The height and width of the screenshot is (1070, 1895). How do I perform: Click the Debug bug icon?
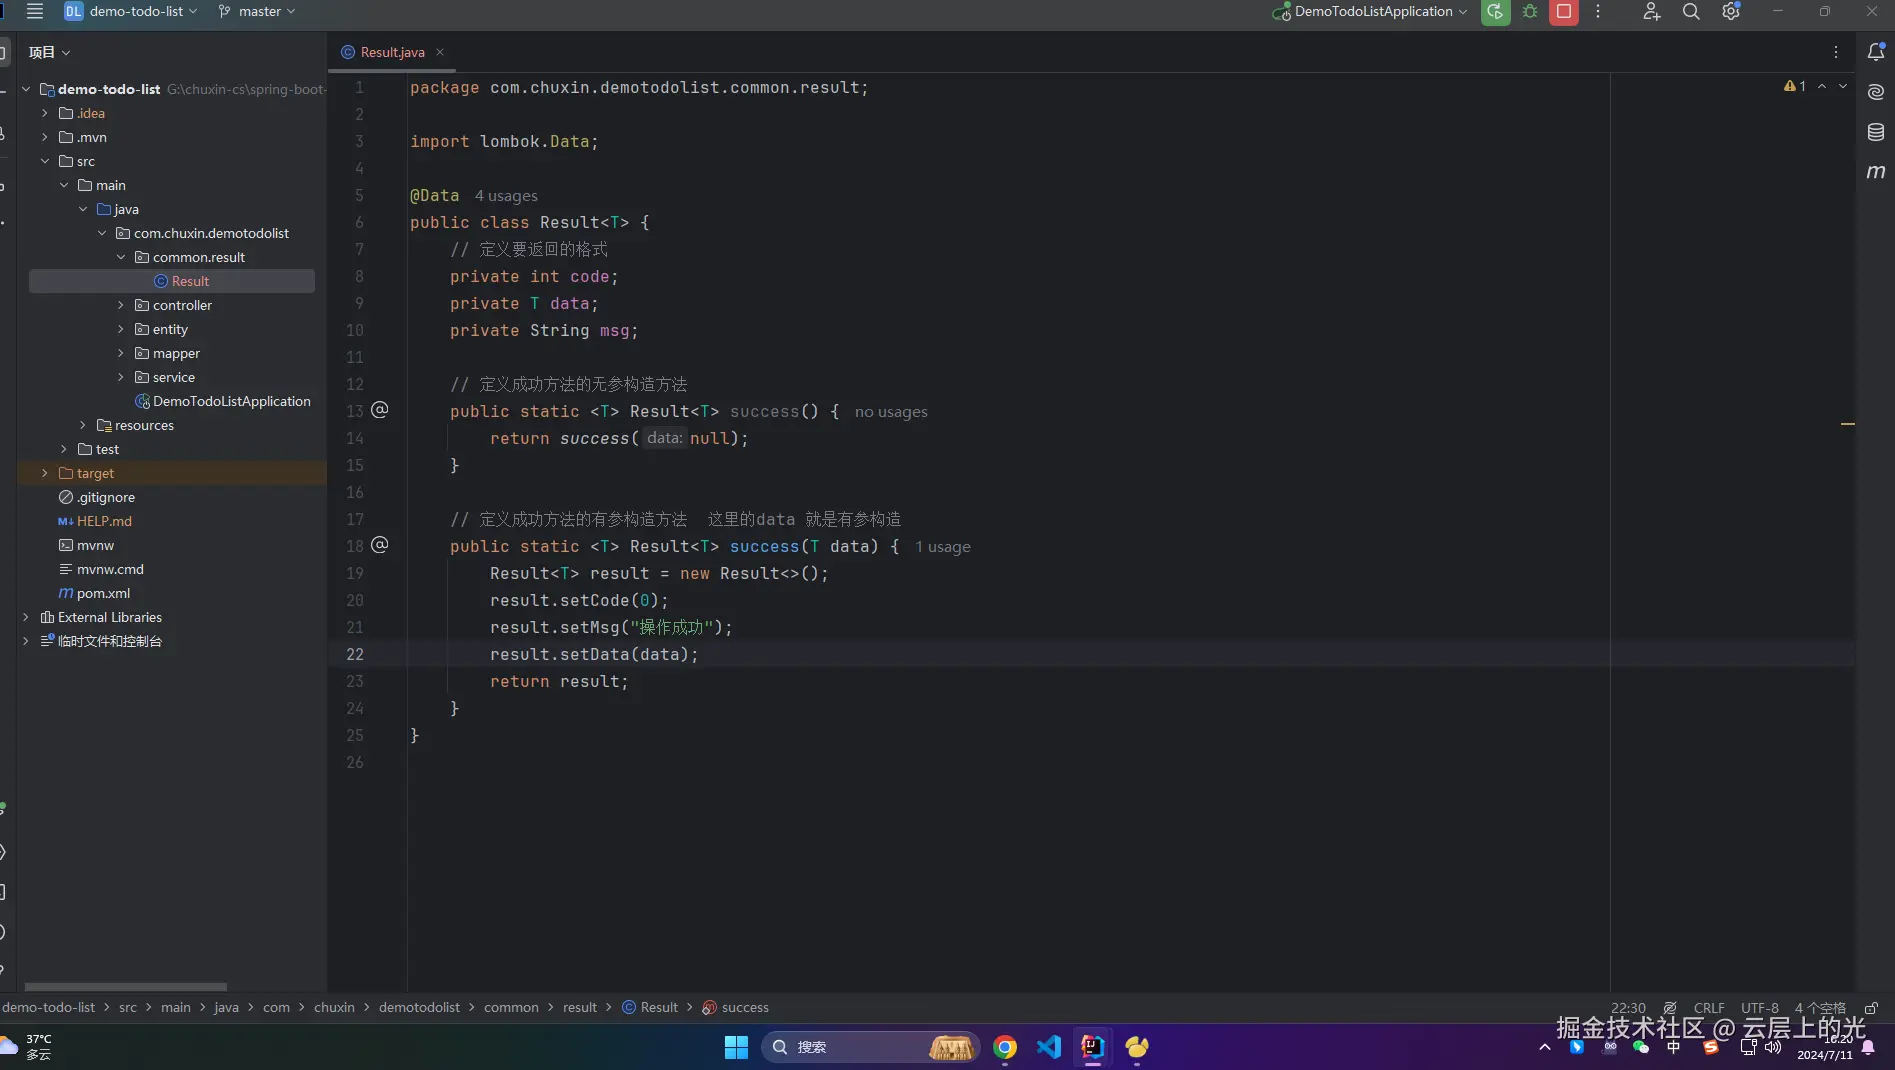[x=1529, y=12]
